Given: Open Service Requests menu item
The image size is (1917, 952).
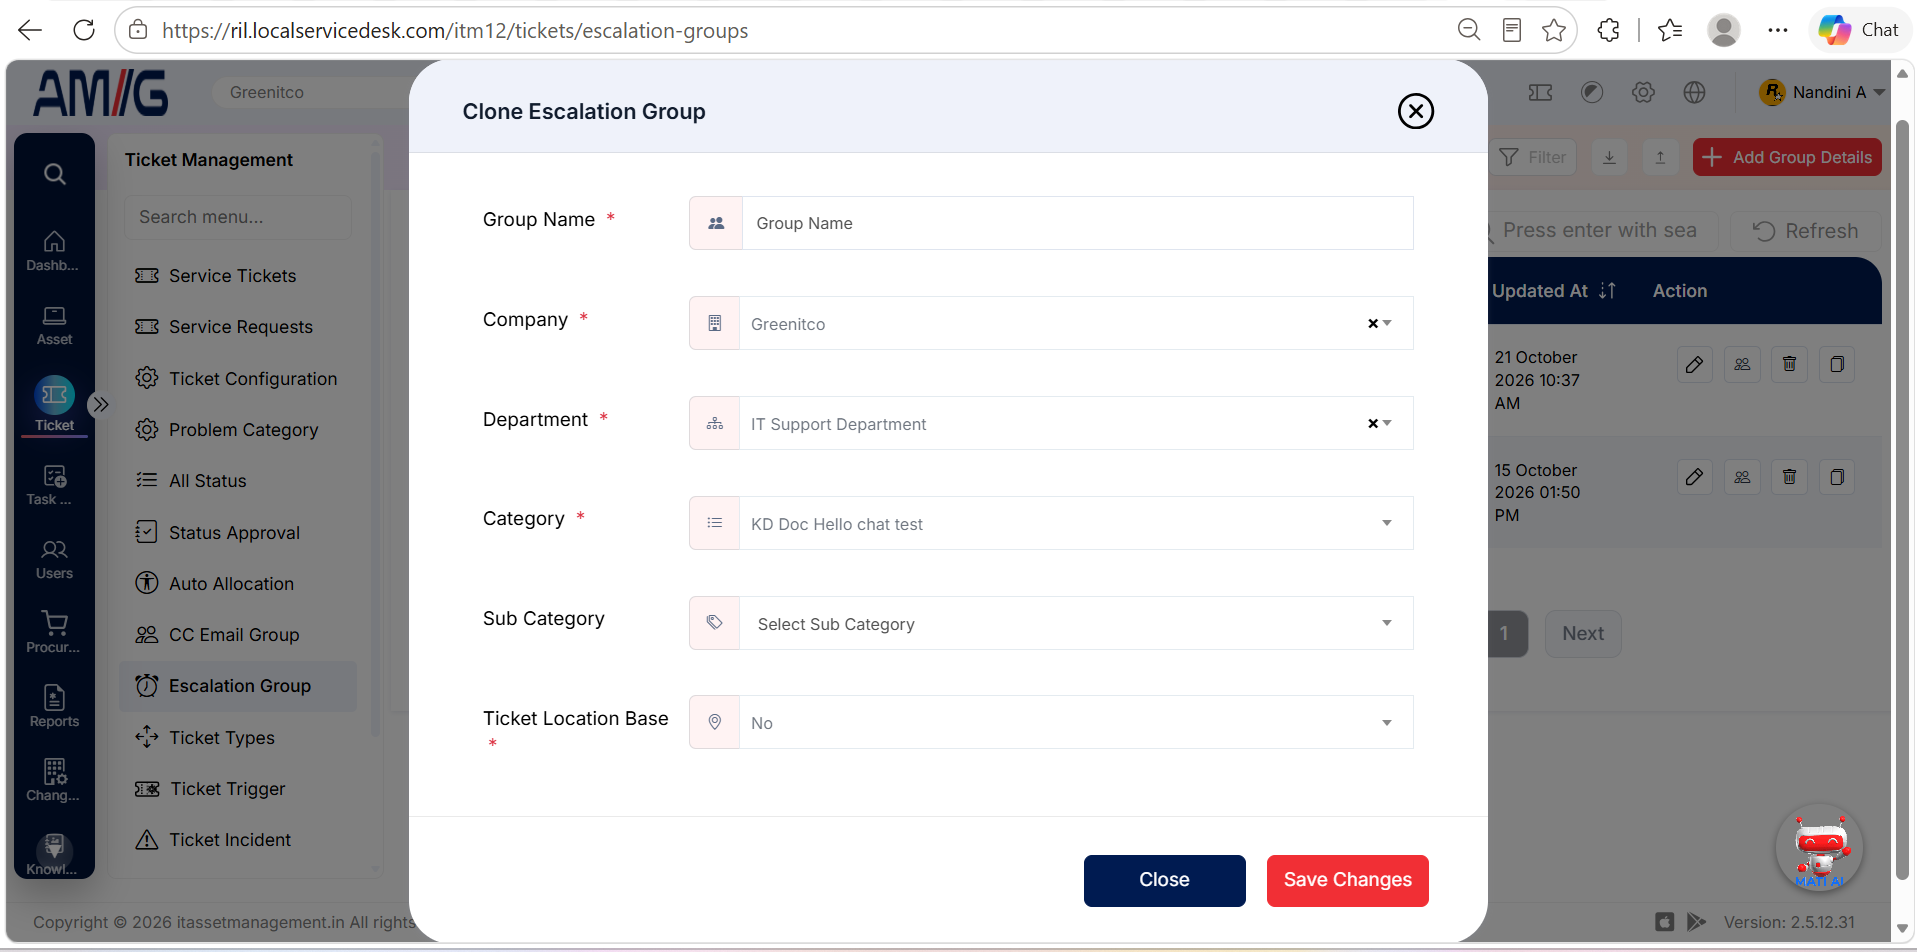Looking at the screenshot, I should tap(240, 327).
